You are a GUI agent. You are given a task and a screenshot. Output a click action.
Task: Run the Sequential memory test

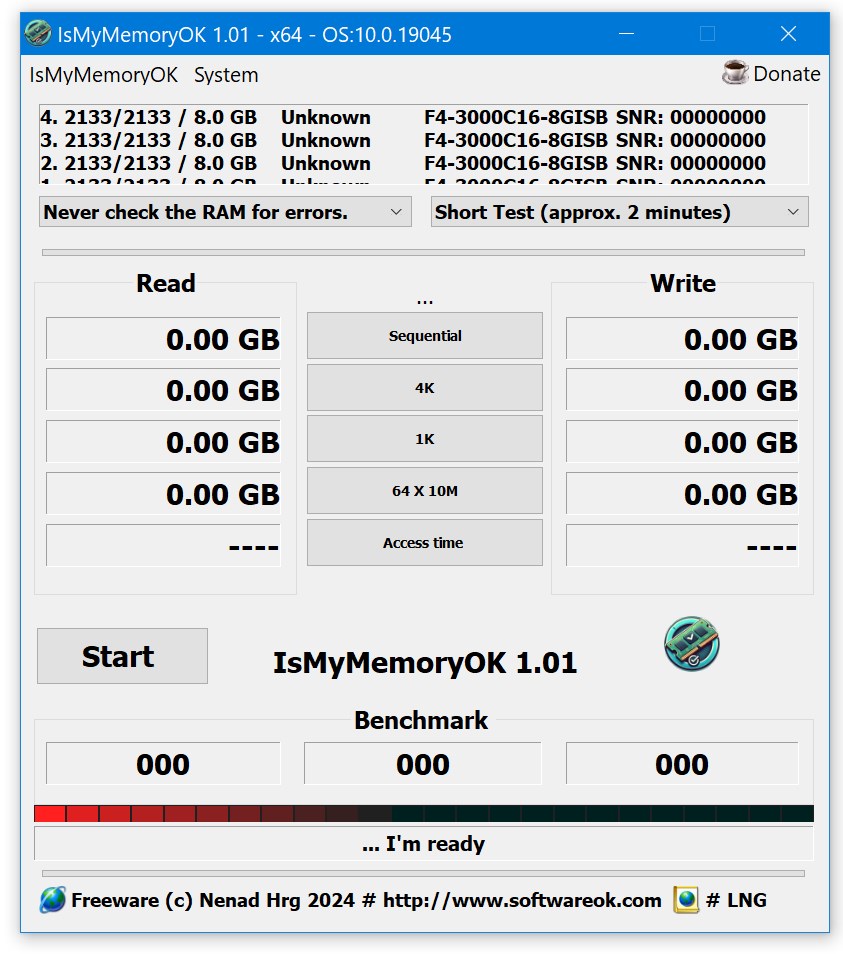tap(424, 335)
